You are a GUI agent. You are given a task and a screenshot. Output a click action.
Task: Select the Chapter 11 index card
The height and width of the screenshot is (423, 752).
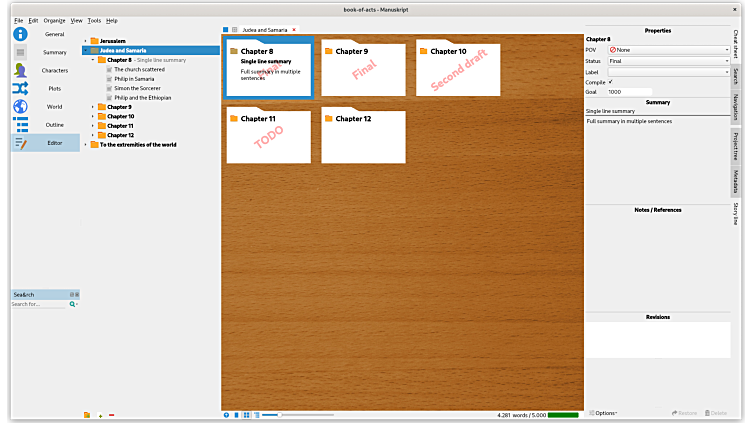(x=268, y=135)
